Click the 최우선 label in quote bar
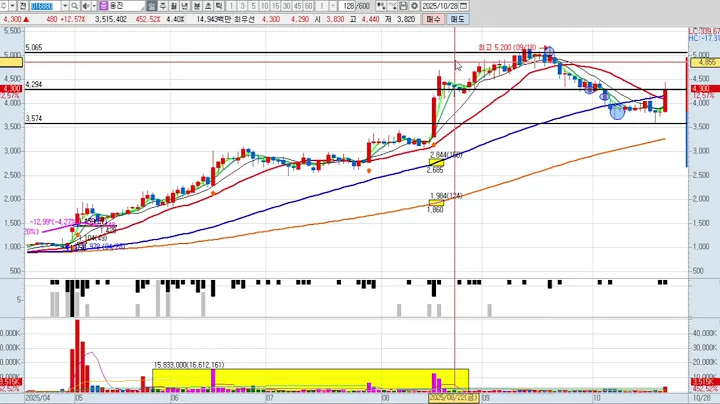This screenshot has height=404, width=720. (245, 19)
